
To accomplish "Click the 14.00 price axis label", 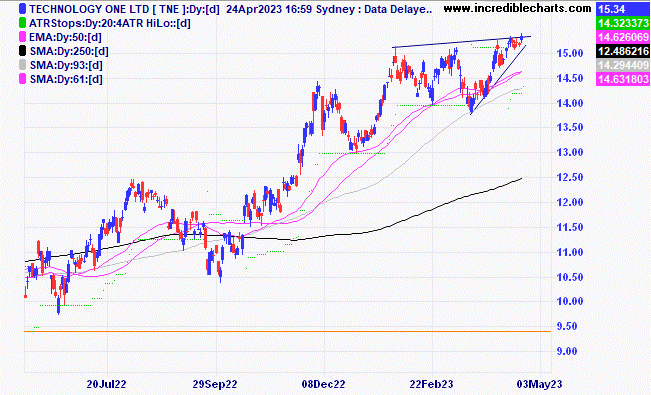I will tap(570, 103).
